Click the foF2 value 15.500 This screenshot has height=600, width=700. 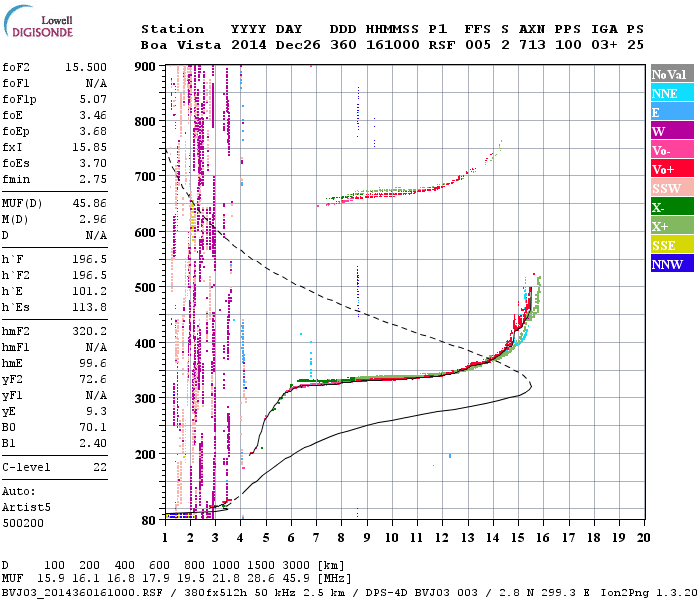coord(86,67)
